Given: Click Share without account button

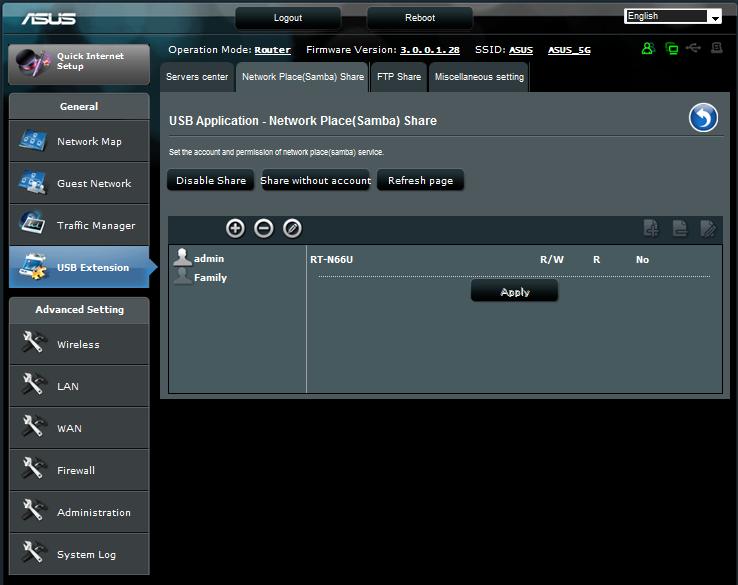Looking at the screenshot, I should pos(315,180).
